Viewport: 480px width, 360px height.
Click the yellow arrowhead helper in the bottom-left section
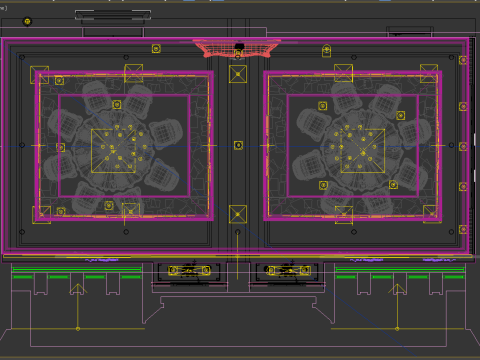[x=78, y=289]
